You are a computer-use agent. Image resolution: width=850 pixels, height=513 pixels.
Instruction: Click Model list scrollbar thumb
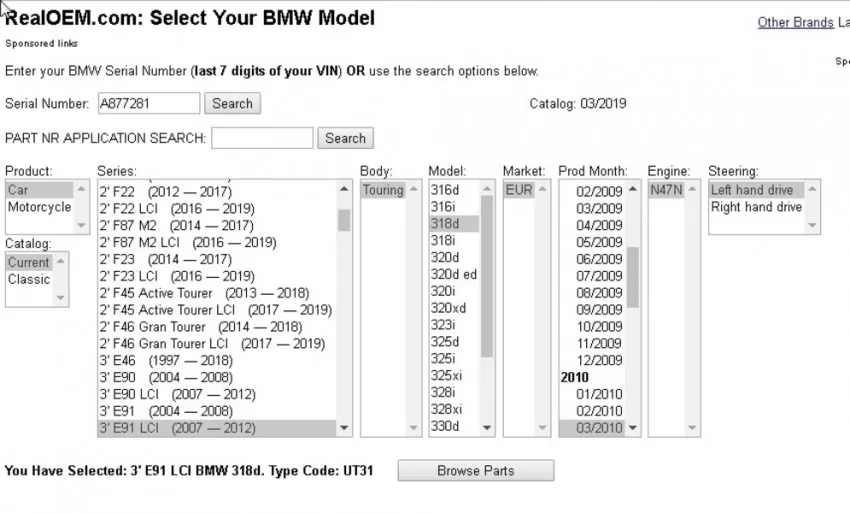[x=487, y=277]
